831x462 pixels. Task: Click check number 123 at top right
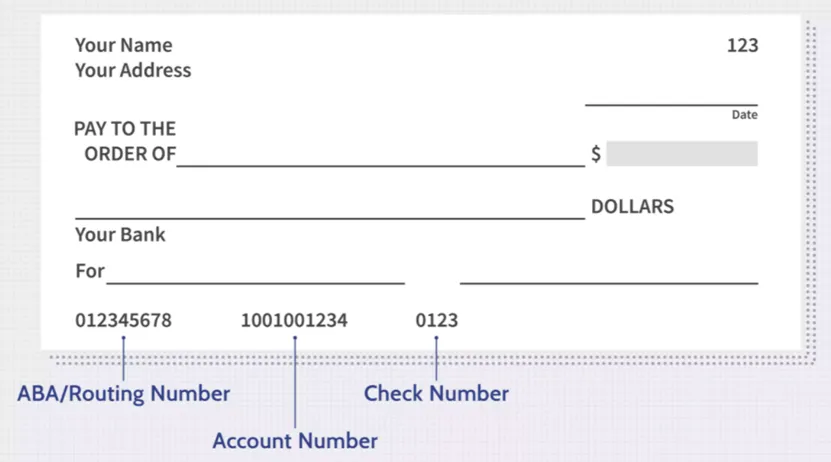click(x=742, y=45)
